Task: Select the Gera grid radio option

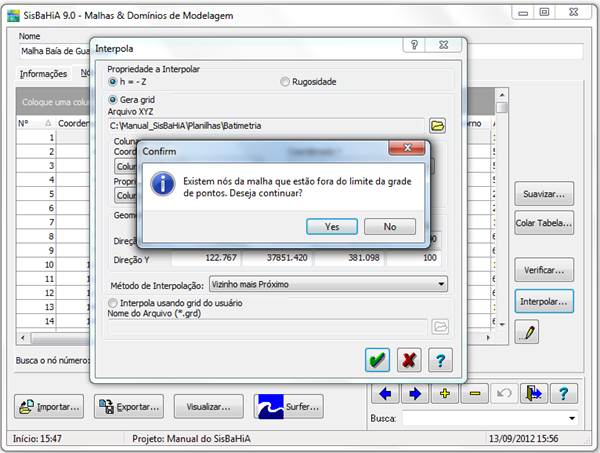Action: [x=112, y=100]
